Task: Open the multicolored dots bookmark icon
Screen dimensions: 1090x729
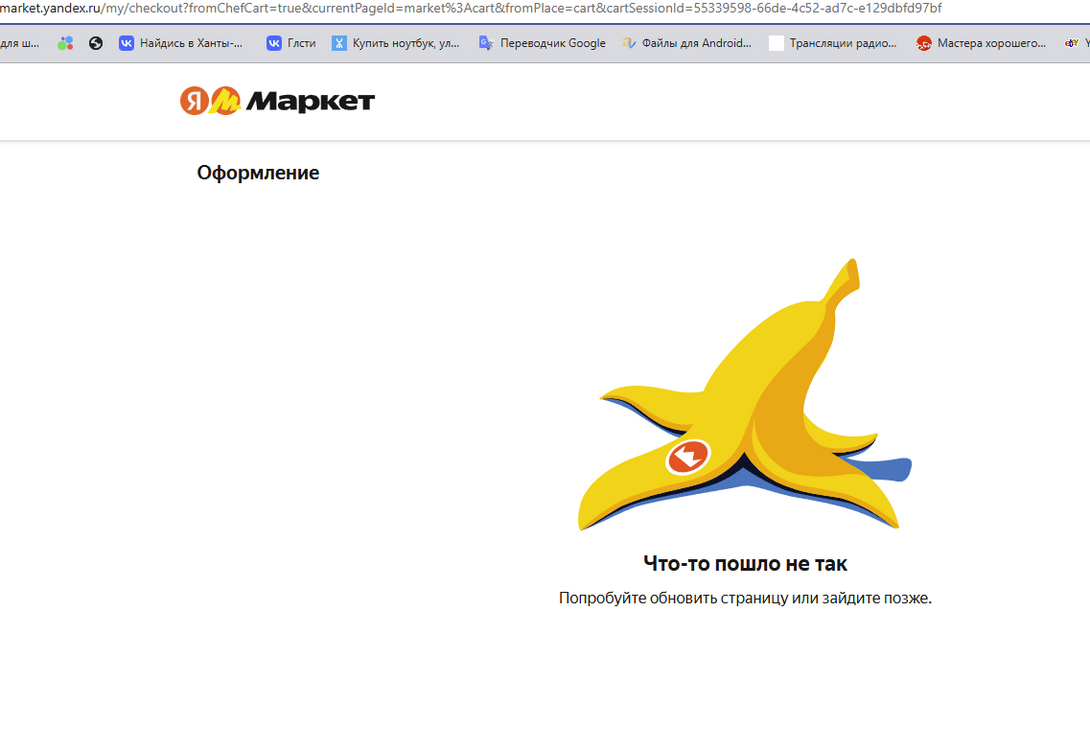Action: click(65, 43)
